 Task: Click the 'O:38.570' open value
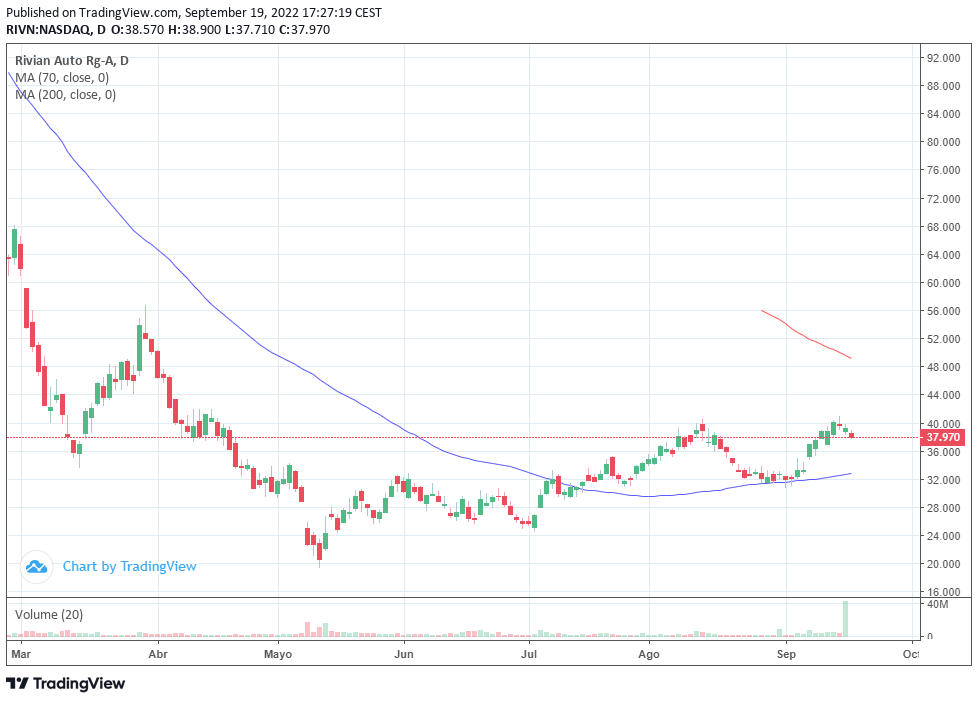coord(137,29)
